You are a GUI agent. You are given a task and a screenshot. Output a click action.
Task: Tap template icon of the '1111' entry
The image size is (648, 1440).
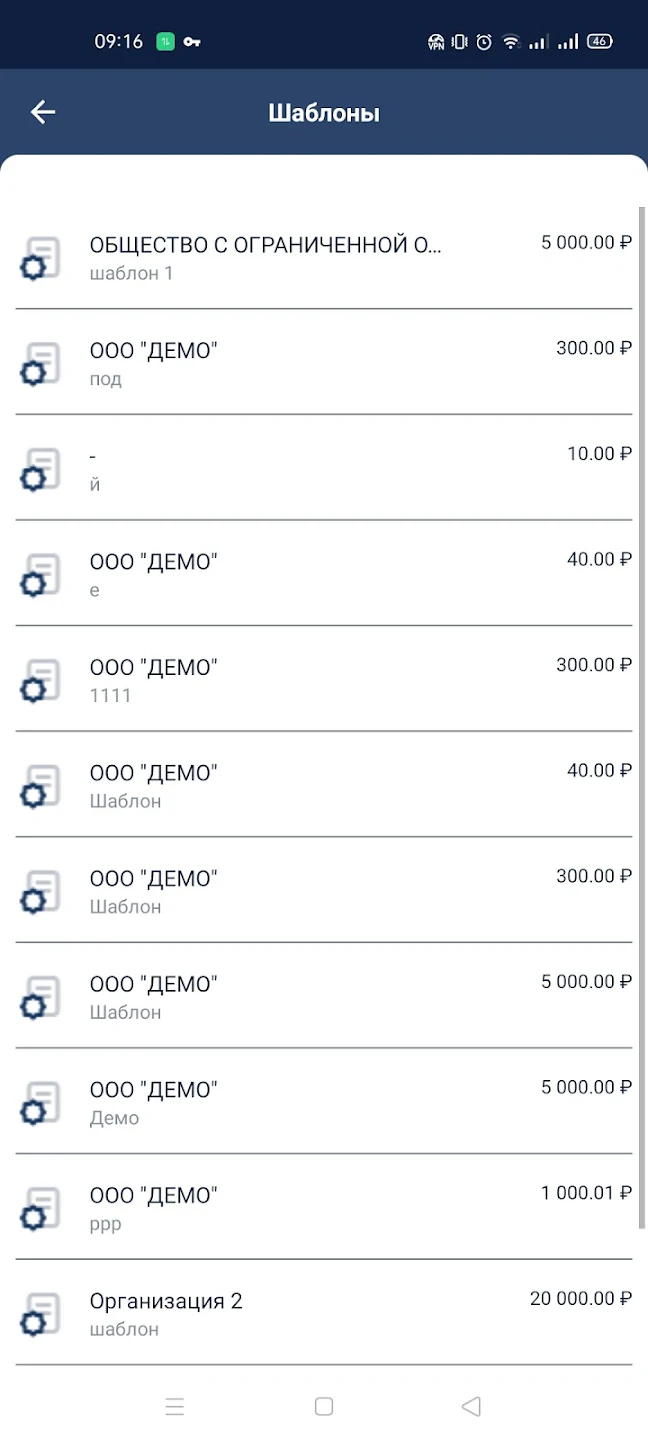[x=40, y=680]
